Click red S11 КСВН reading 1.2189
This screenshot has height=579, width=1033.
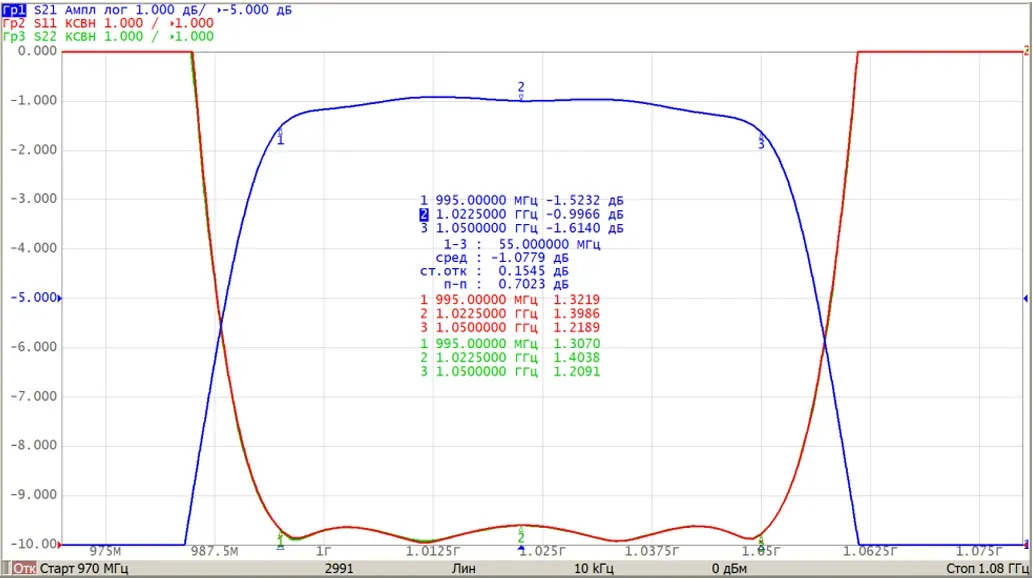[x=576, y=327]
